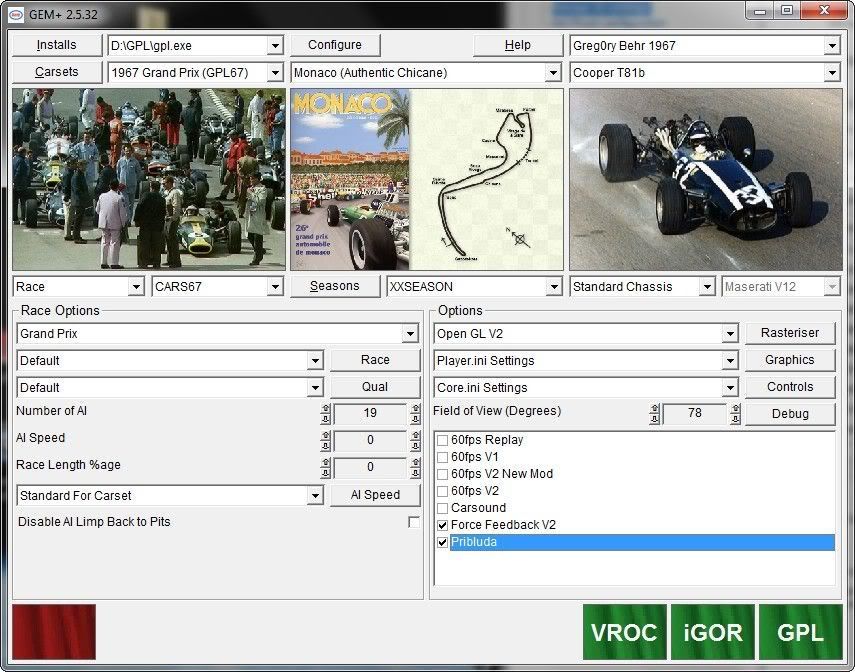
Task: Expand the Open GL V2 rasteriser dropdown
Action: coord(730,333)
